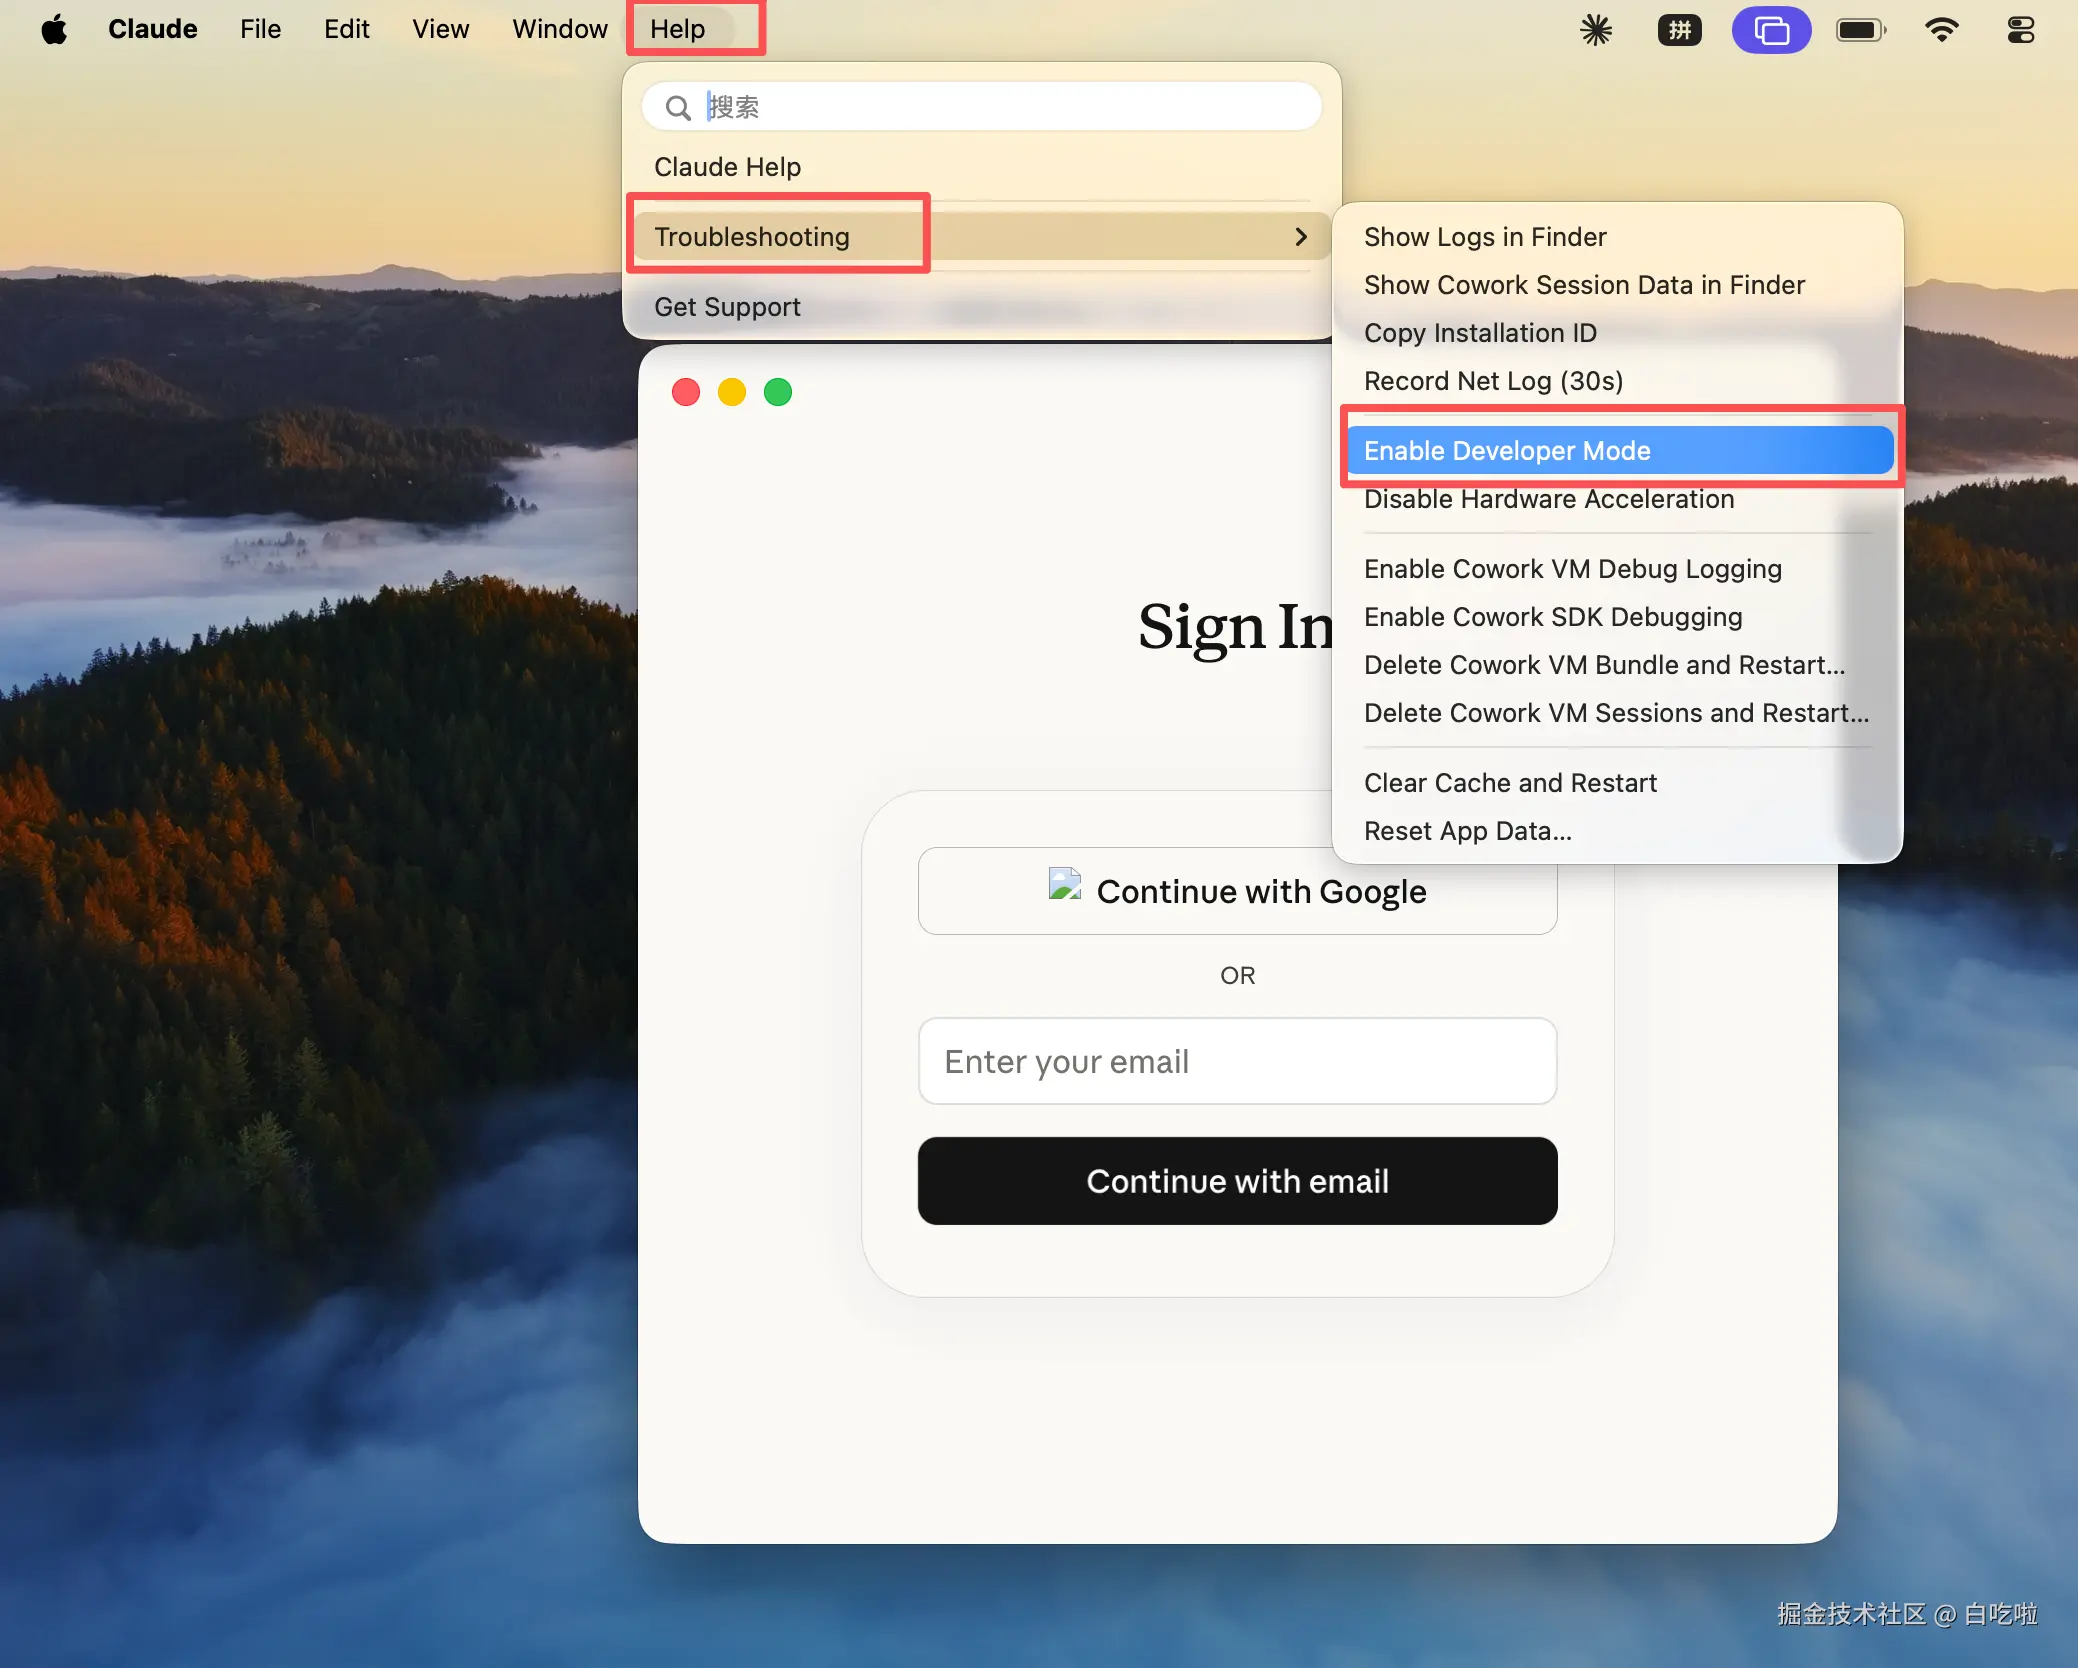Close the Sign In window with the red button

686,392
